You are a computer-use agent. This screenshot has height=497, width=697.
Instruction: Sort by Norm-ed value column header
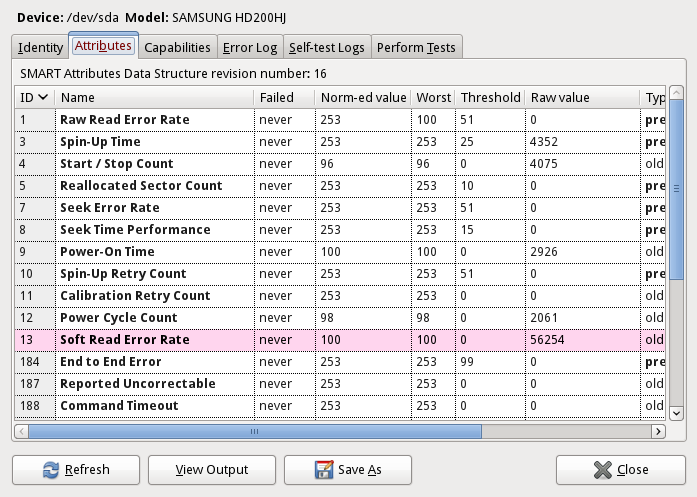pos(363,98)
